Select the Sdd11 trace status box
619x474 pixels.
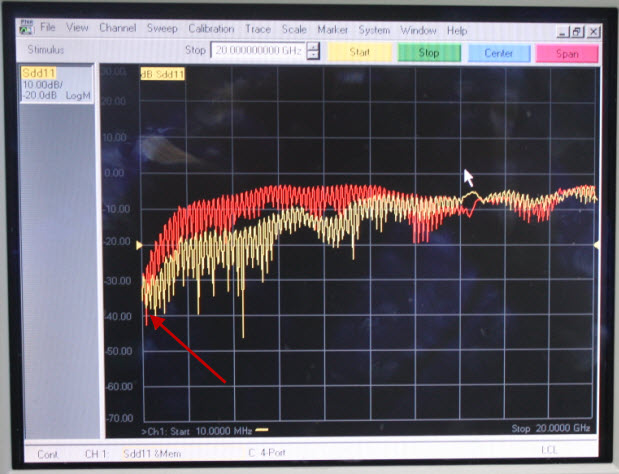(x=56, y=85)
